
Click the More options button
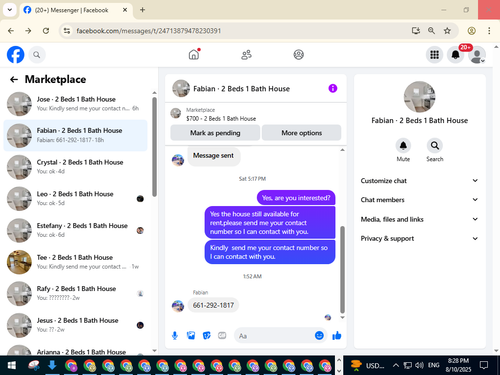(301, 133)
